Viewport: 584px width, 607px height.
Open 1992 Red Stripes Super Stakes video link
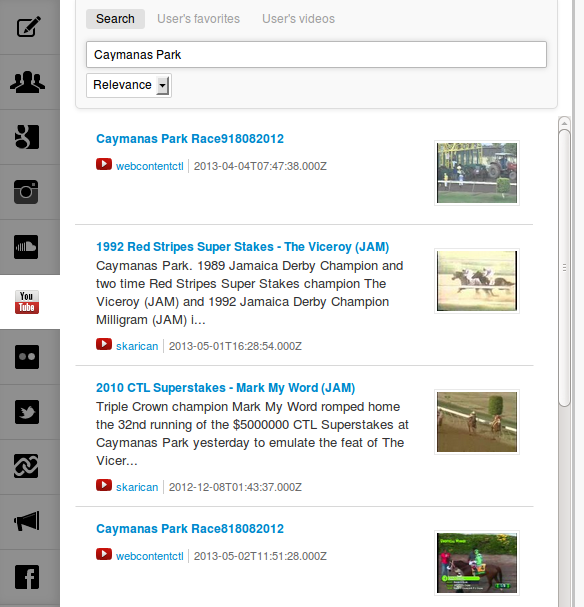coord(242,247)
